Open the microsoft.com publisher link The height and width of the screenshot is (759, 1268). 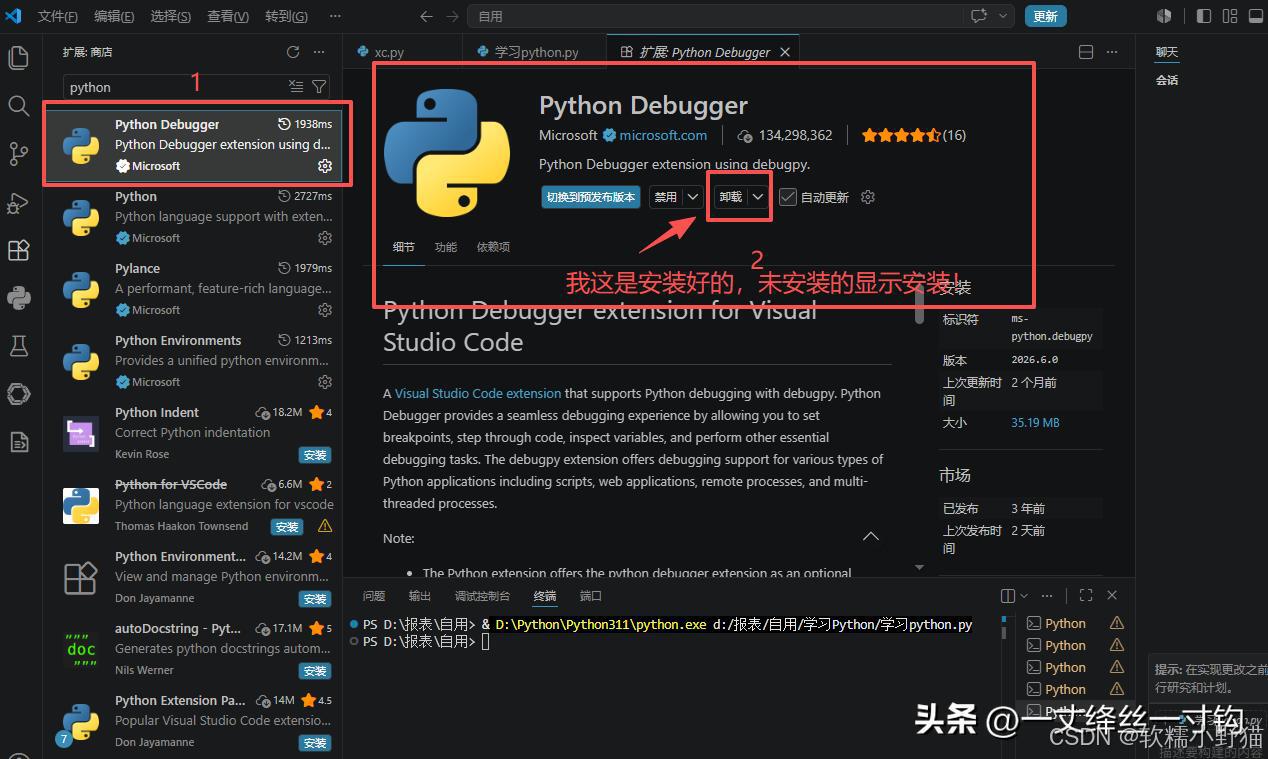pyautogui.click(x=663, y=135)
